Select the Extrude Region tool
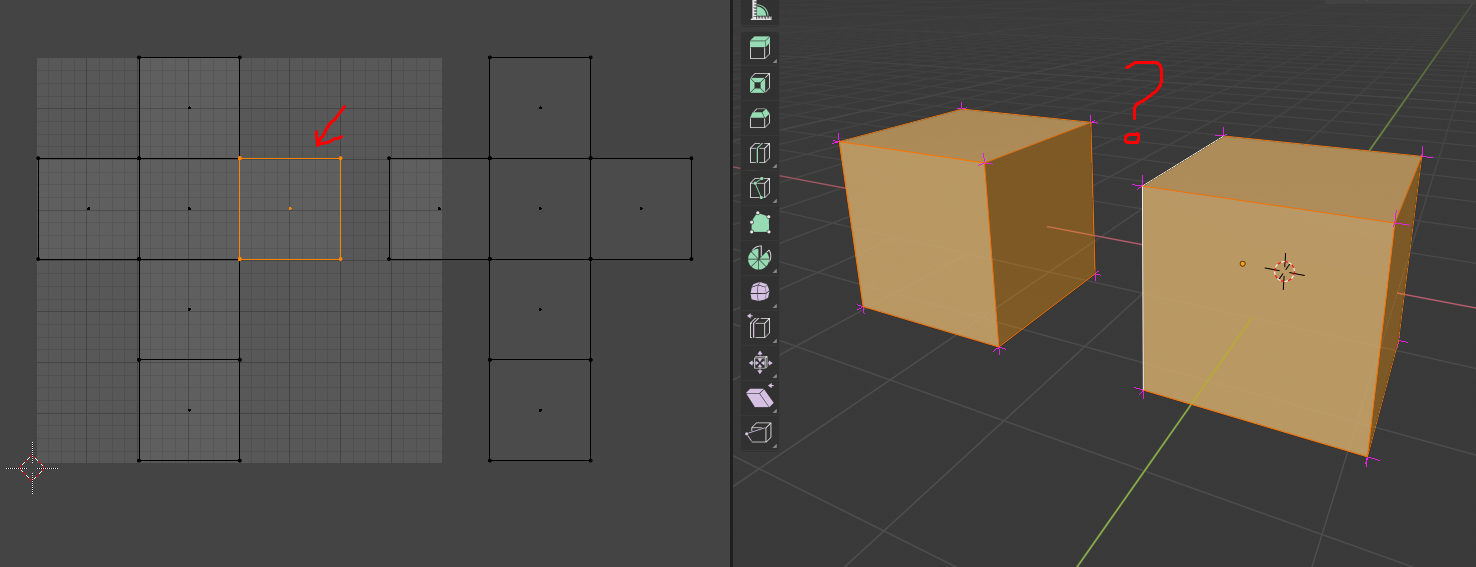Viewport: 1476px width, 567px height. [760, 48]
